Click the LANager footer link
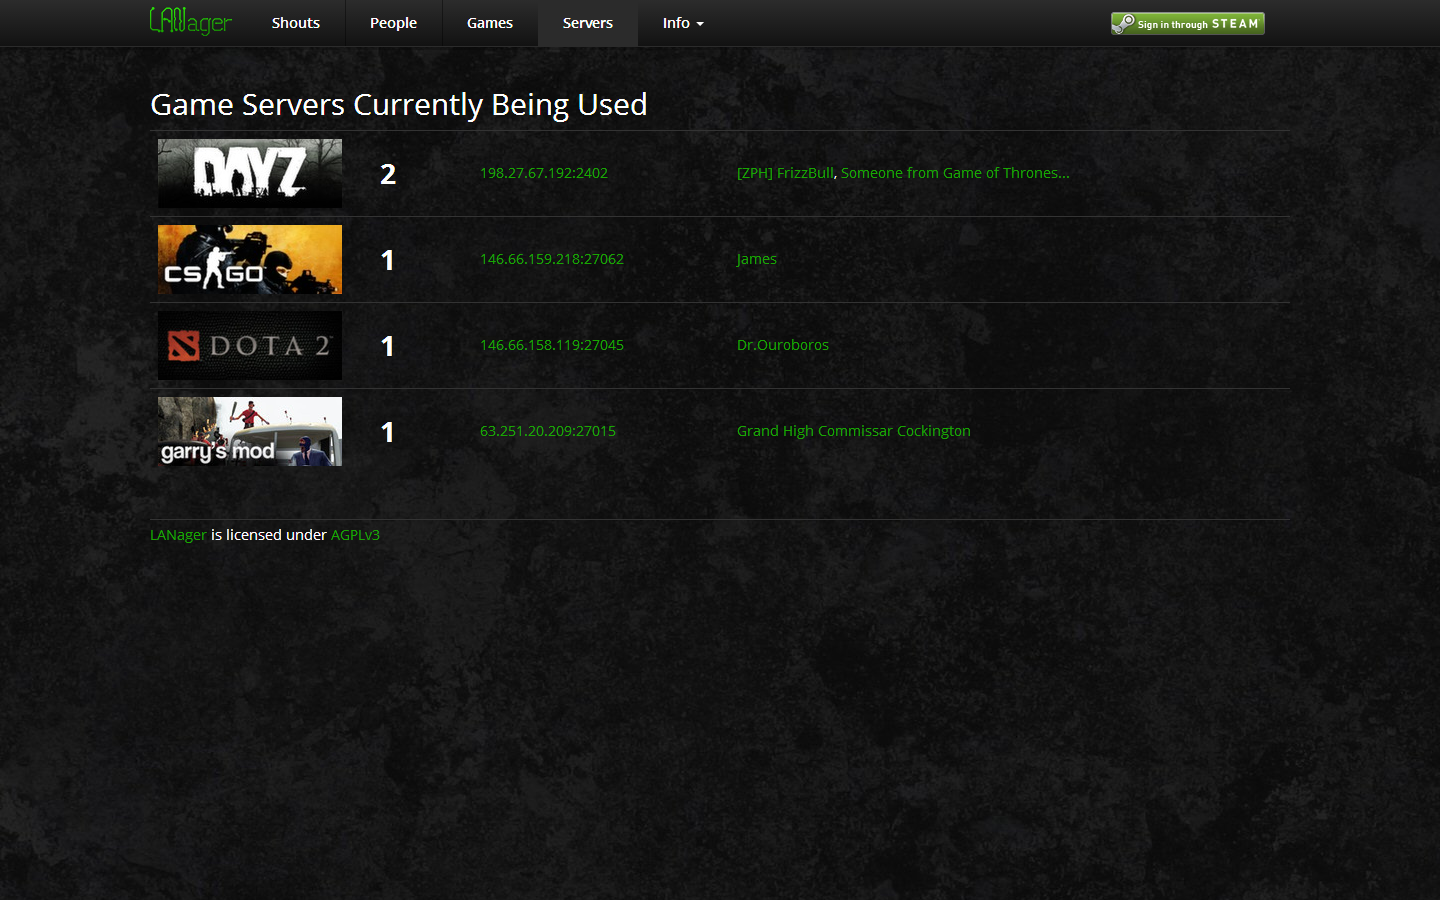The image size is (1440, 900). tap(178, 535)
